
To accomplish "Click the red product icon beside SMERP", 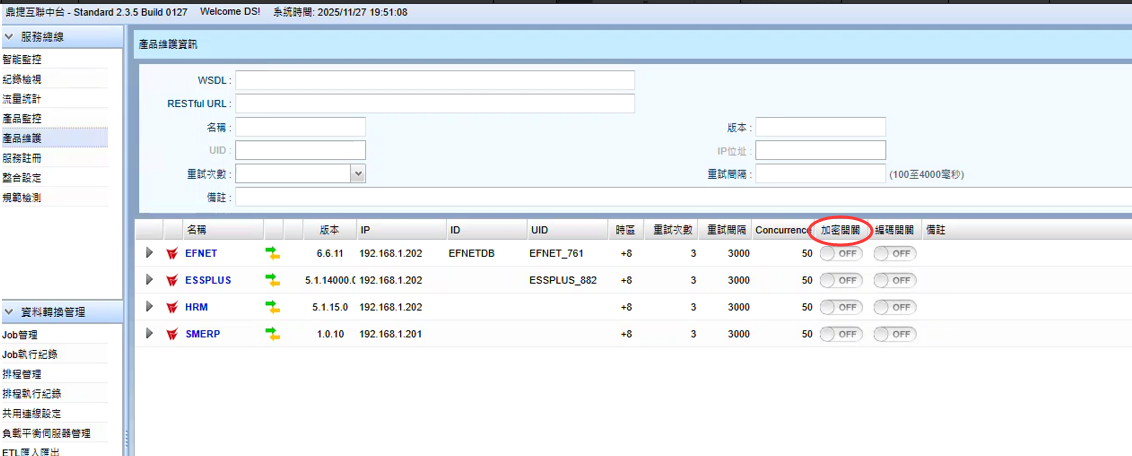I will [x=171, y=334].
